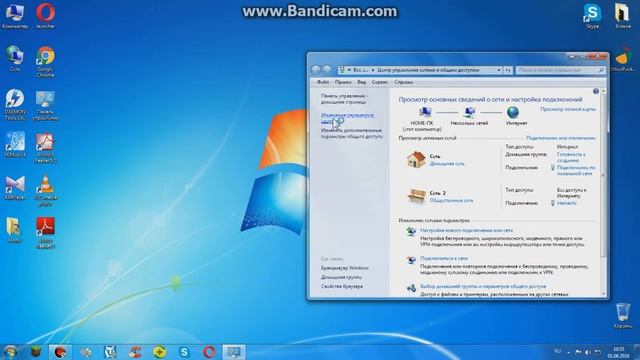Open Домашняя группа in See also
Image resolution: width=640 pixels, height=360 pixels.
pyautogui.click(x=341, y=277)
